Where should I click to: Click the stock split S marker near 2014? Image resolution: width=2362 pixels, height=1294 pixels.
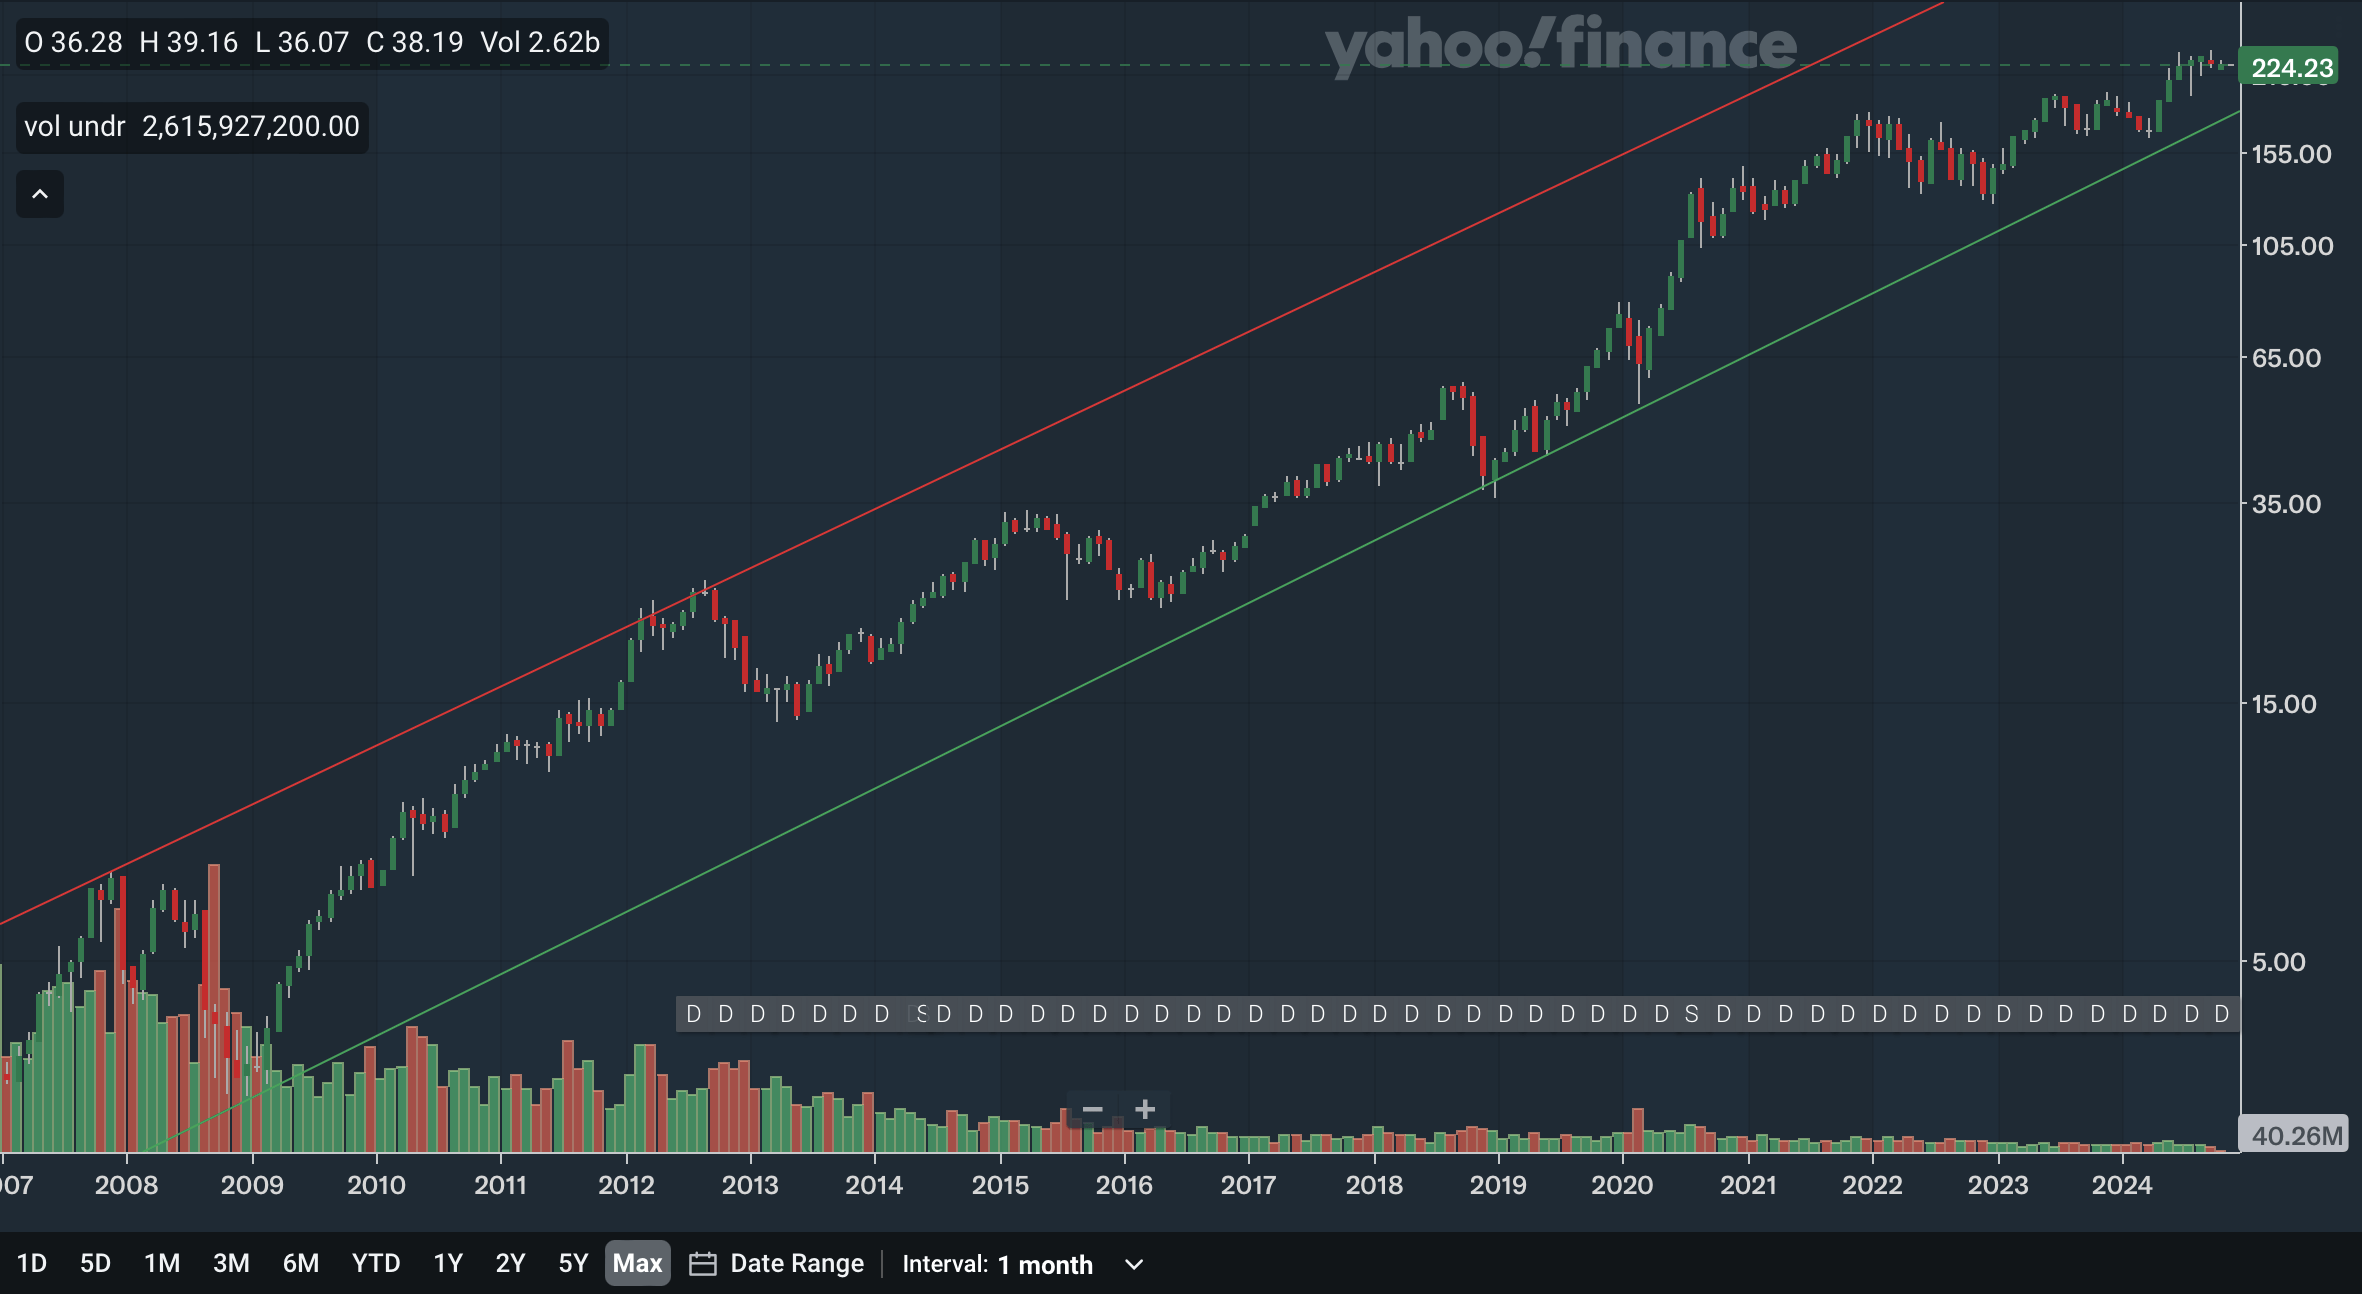click(921, 1014)
